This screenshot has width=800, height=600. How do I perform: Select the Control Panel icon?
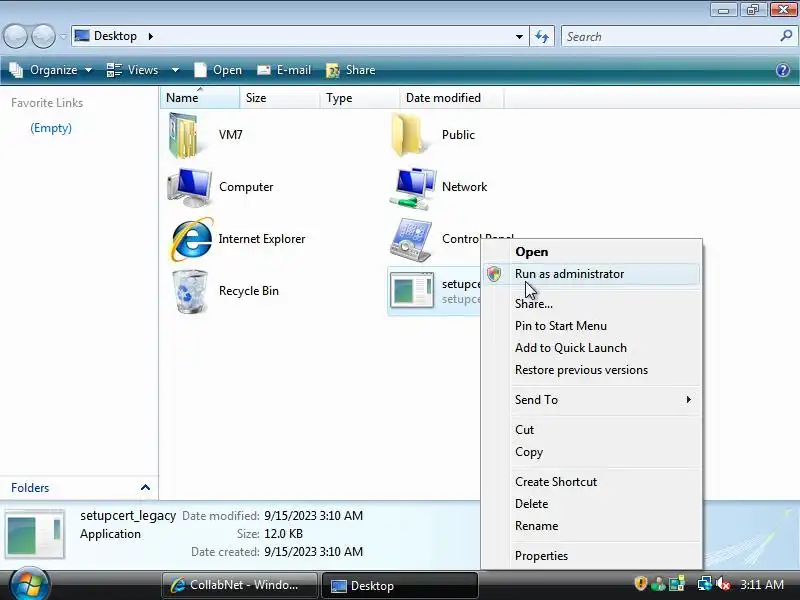pyautogui.click(x=411, y=239)
